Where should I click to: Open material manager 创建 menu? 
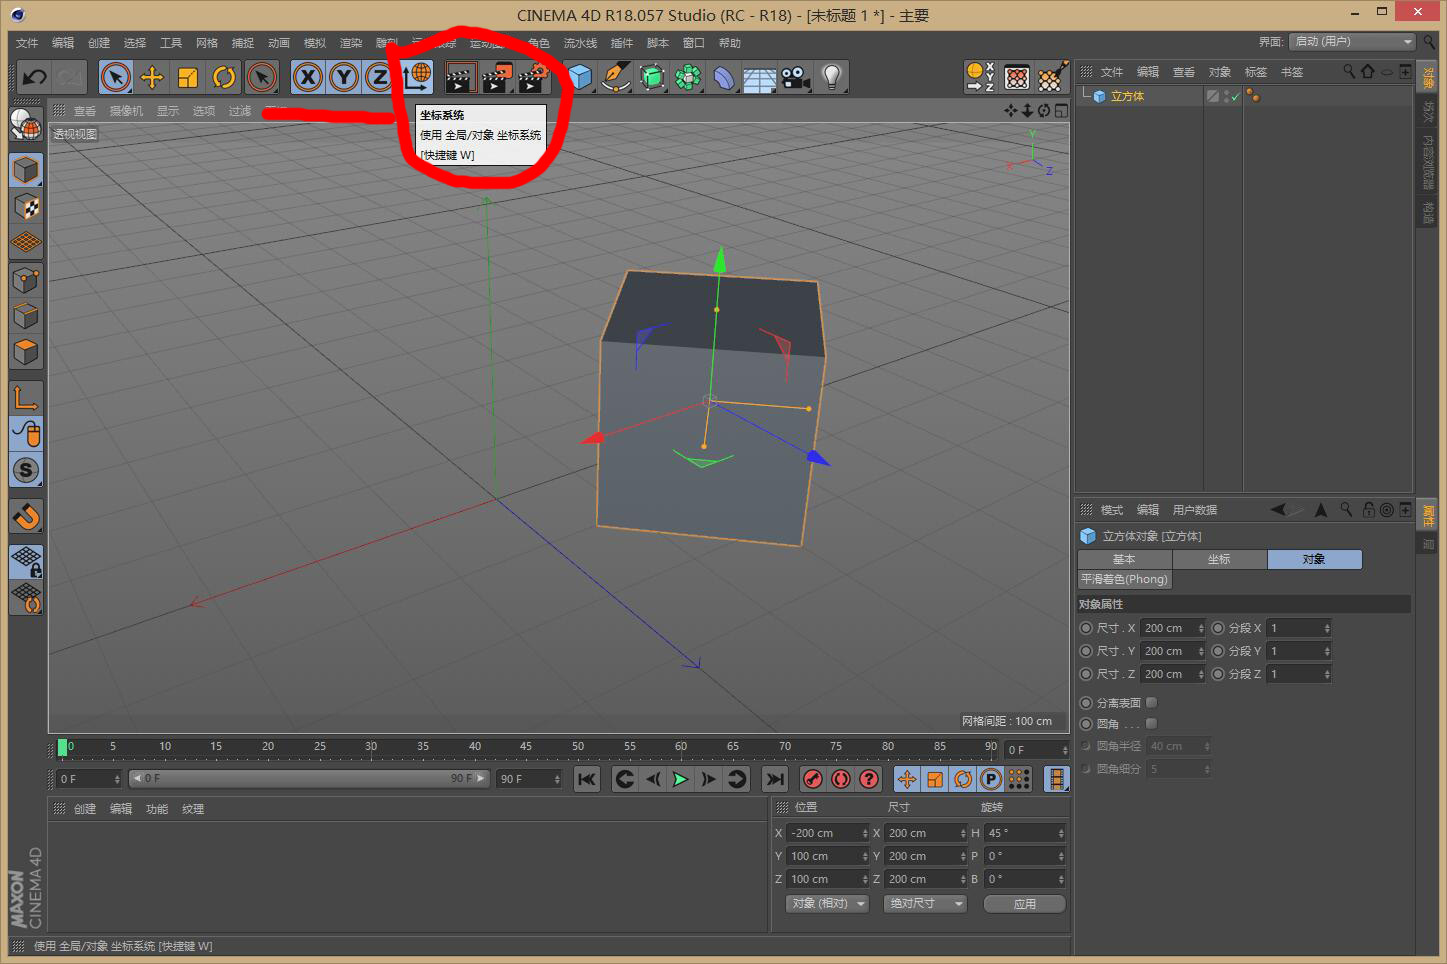coord(85,809)
